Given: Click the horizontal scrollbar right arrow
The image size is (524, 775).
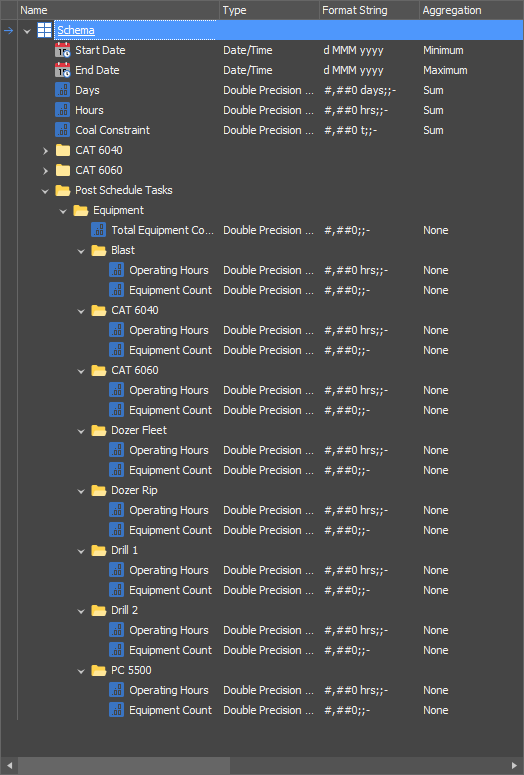Looking at the screenshot, I should point(514,766).
